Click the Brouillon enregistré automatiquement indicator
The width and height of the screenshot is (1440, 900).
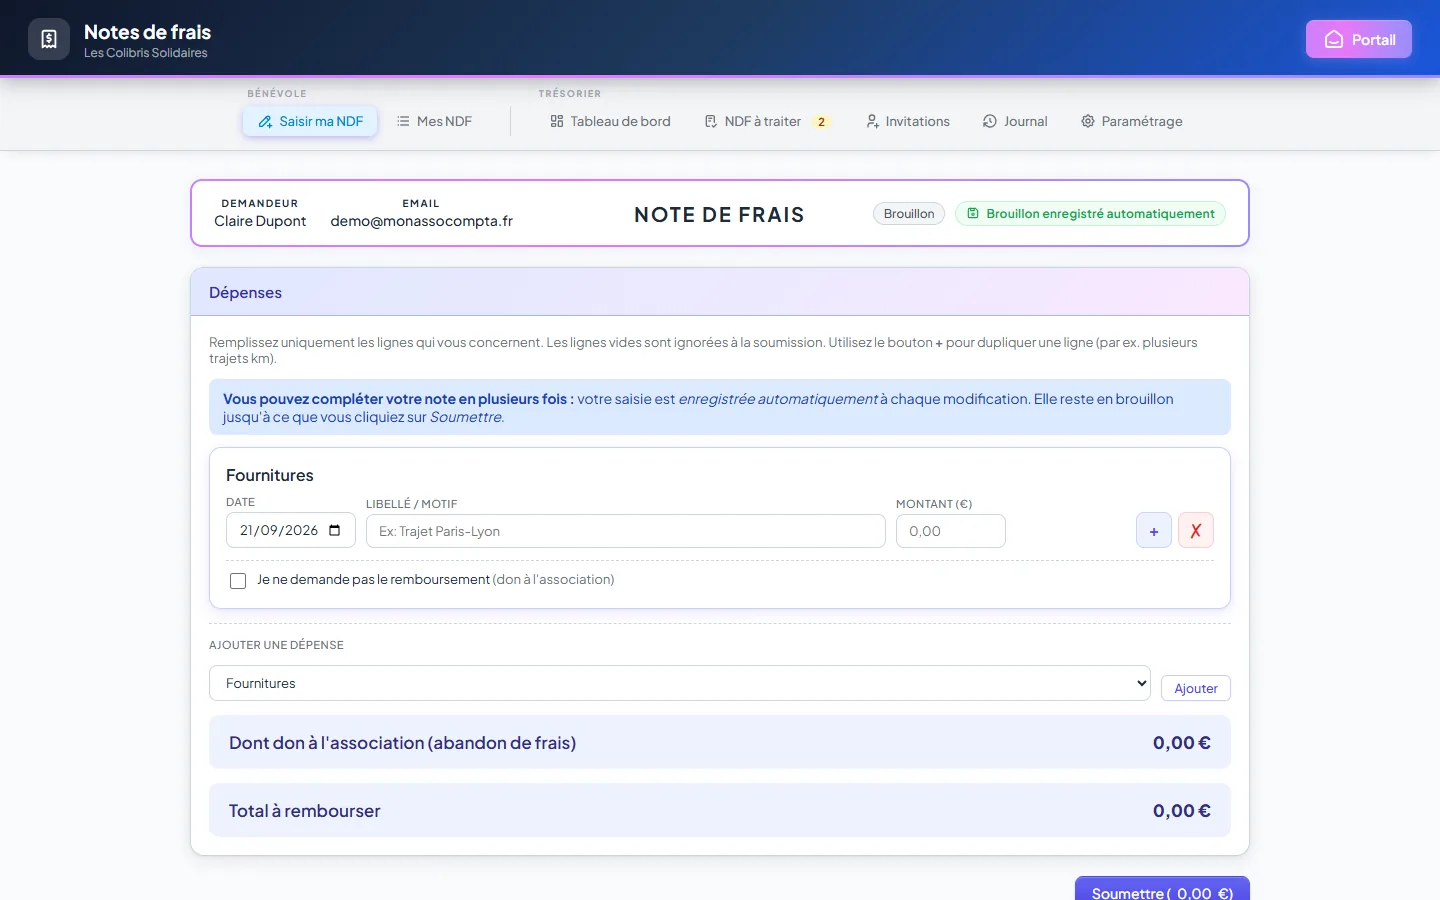(1090, 213)
